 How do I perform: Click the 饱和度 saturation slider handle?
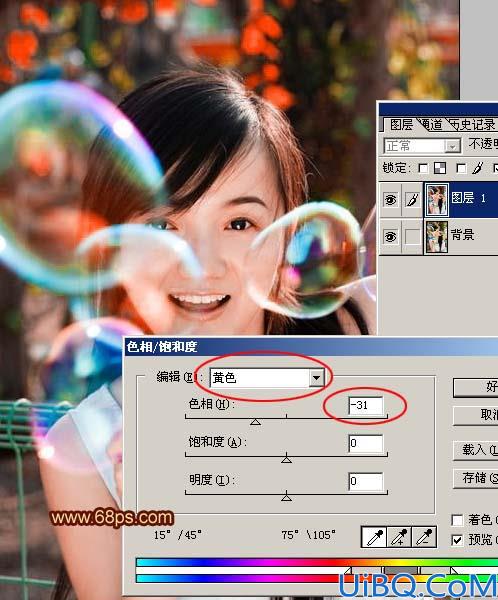coord(286,458)
